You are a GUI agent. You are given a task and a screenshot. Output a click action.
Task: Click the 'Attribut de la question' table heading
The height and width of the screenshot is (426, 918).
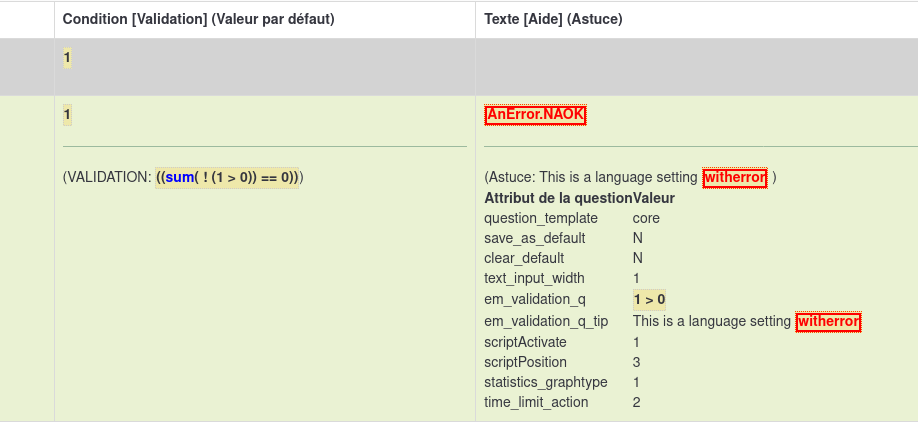[558, 198]
